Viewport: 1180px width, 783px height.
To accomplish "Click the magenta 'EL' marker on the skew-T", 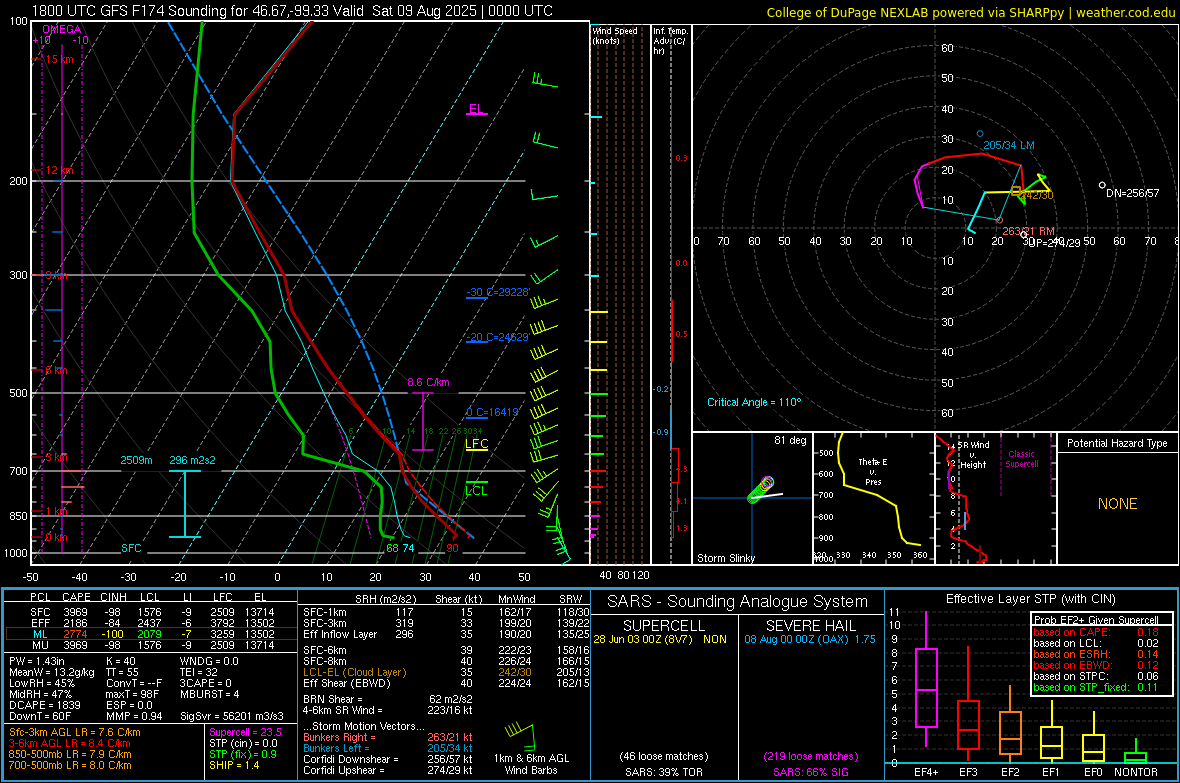I will (x=476, y=108).
